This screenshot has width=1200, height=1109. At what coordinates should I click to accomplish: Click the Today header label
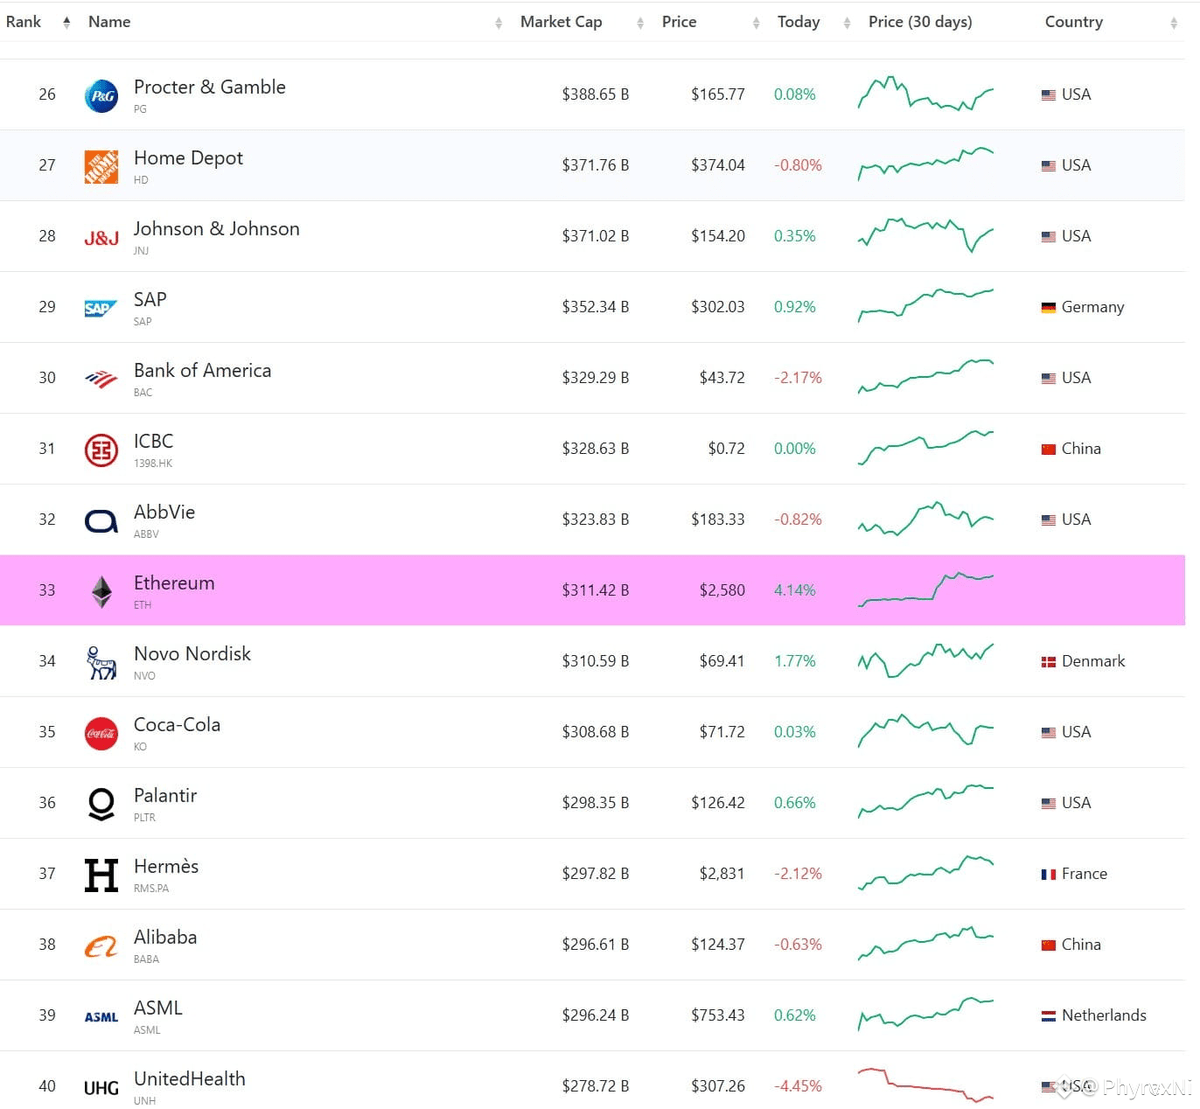pyautogui.click(x=798, y=22)
